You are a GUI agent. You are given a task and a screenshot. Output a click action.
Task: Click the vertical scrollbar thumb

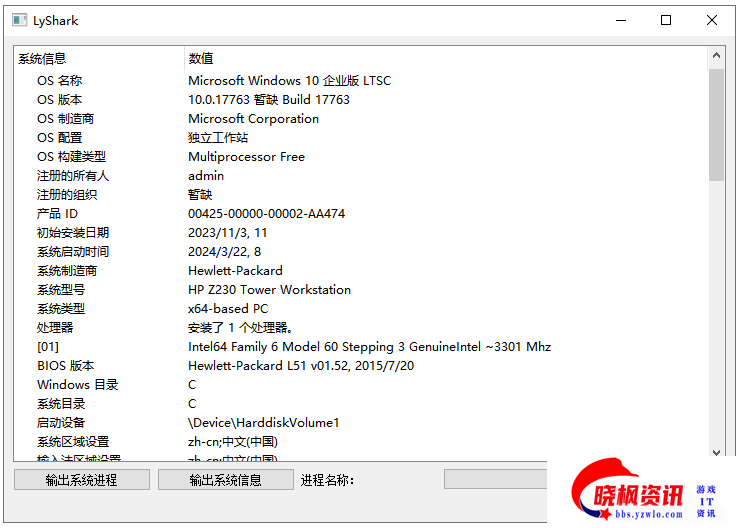tap(716, 125)
